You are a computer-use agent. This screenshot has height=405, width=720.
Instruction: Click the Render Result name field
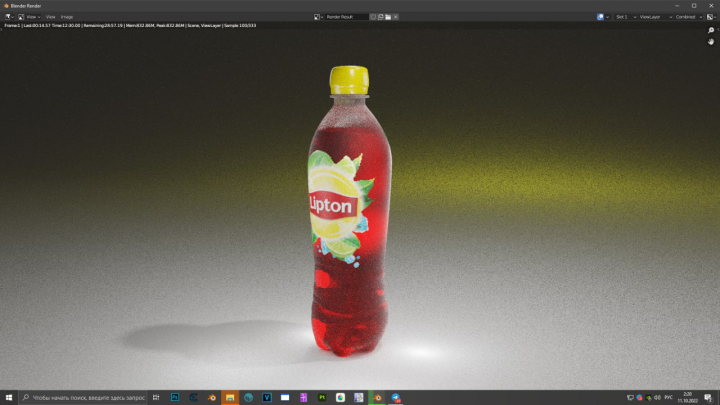(x=347, y=17)
